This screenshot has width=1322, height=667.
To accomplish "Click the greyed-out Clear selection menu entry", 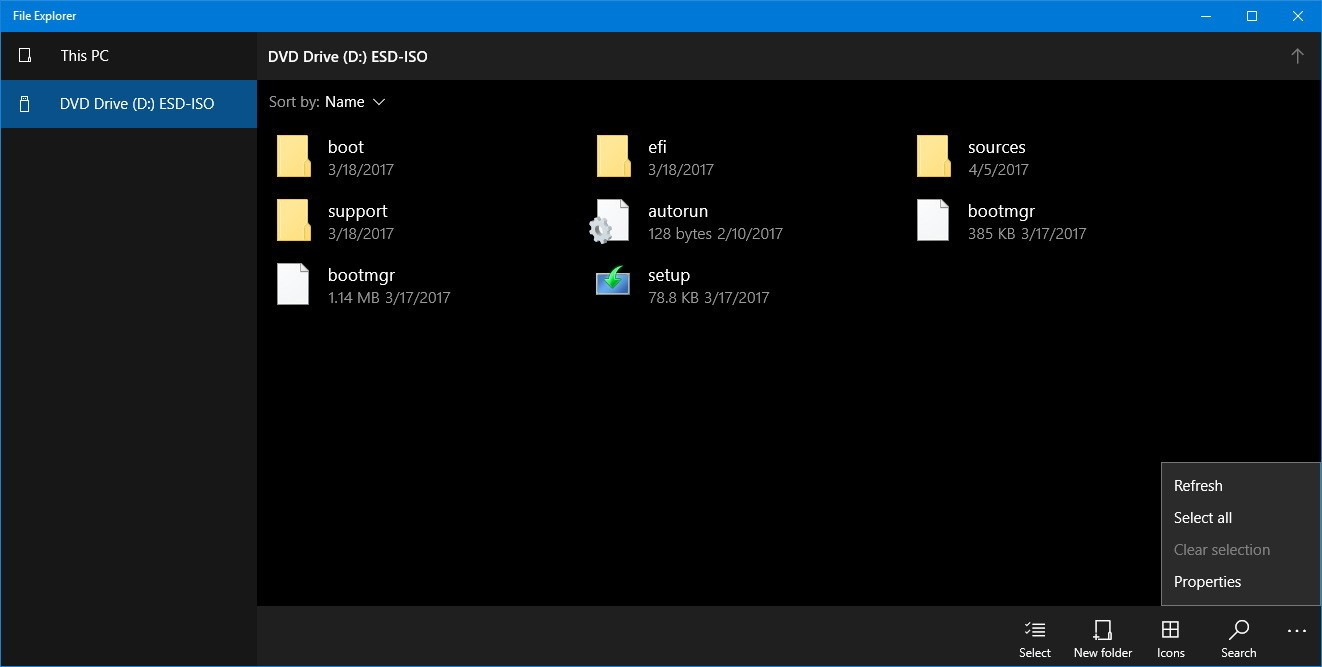I will (x=1240, y=550).
